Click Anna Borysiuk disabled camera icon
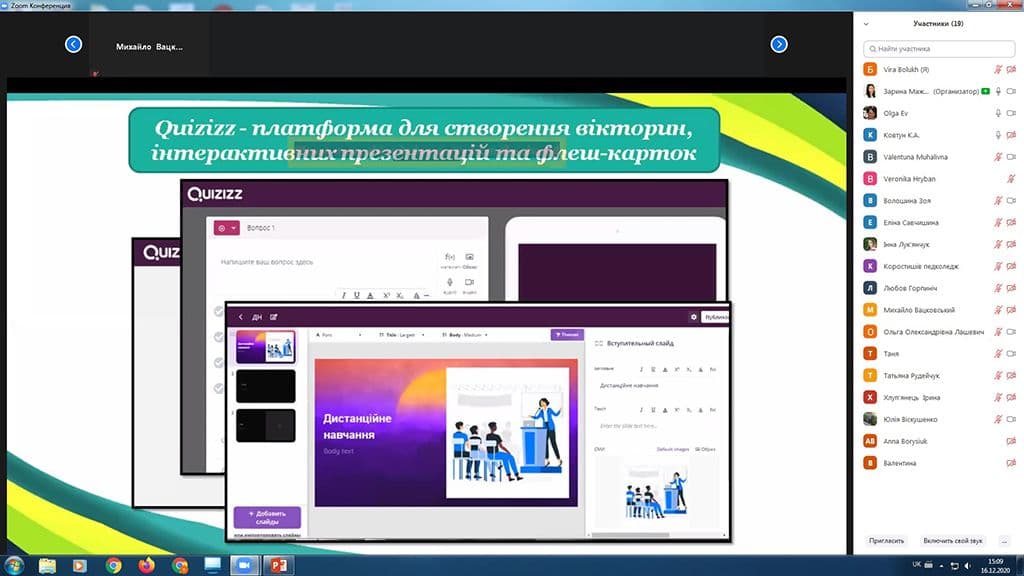1024x576 pixels. click(x=1011, y=441)
